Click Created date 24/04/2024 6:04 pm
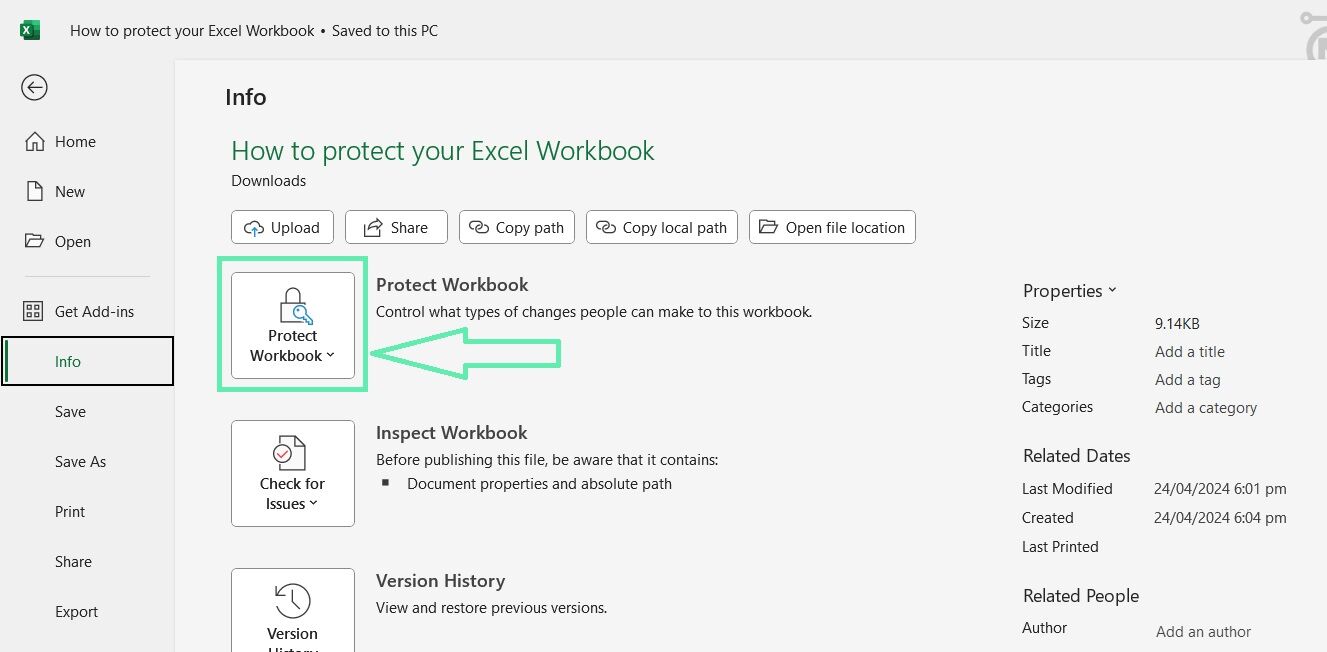Viewport: 1327px width, 652px height. click(1220, 518)
